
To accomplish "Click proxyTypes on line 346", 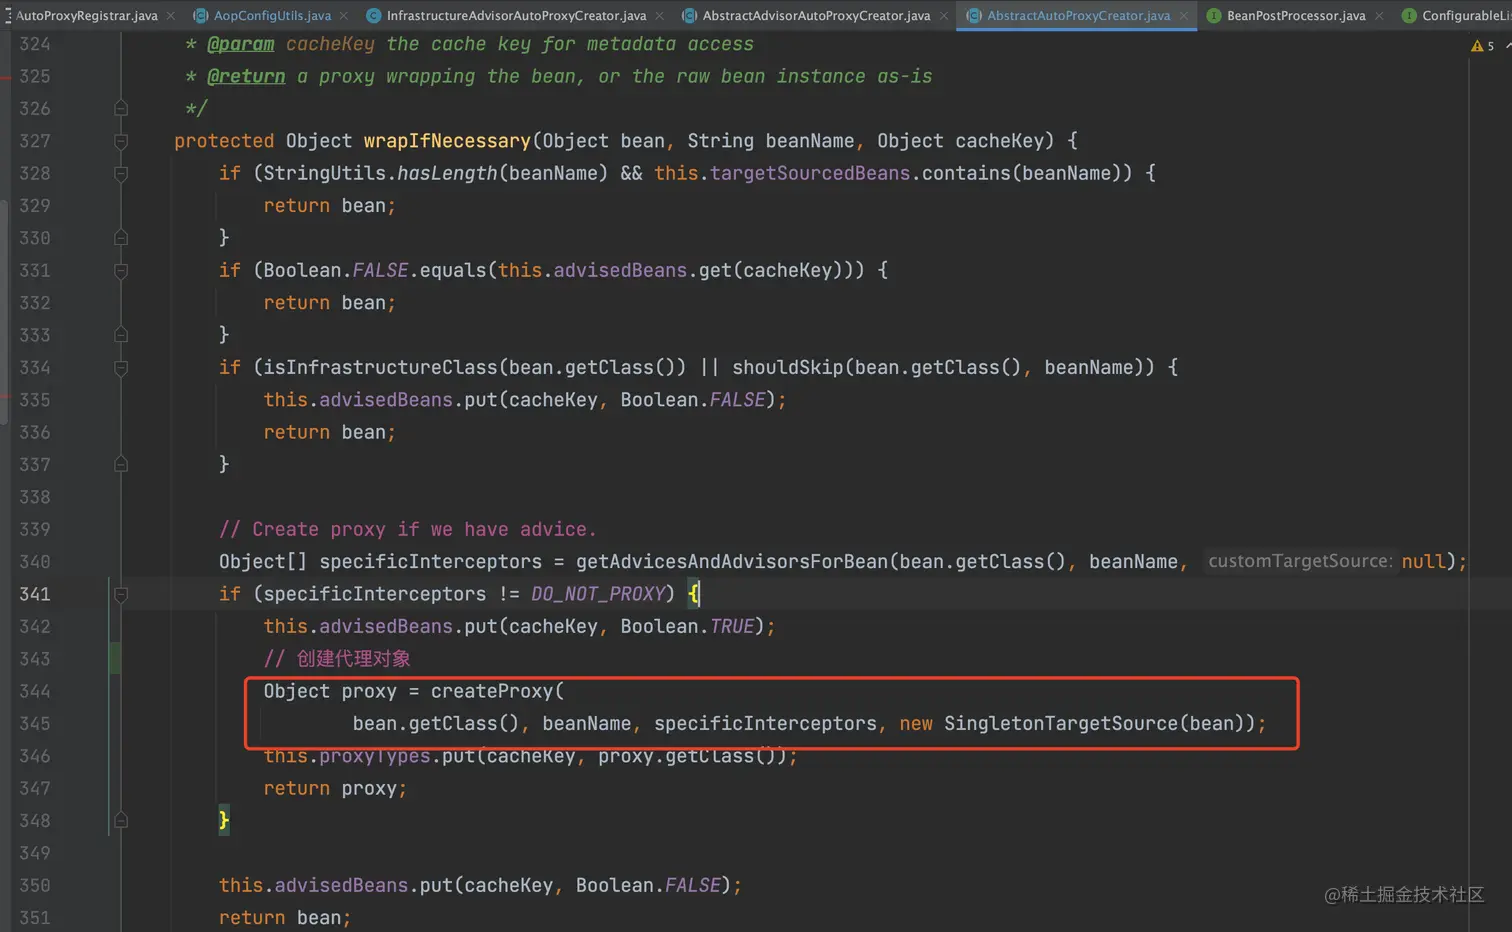I will pyautogui.click(x=375, y=756).
